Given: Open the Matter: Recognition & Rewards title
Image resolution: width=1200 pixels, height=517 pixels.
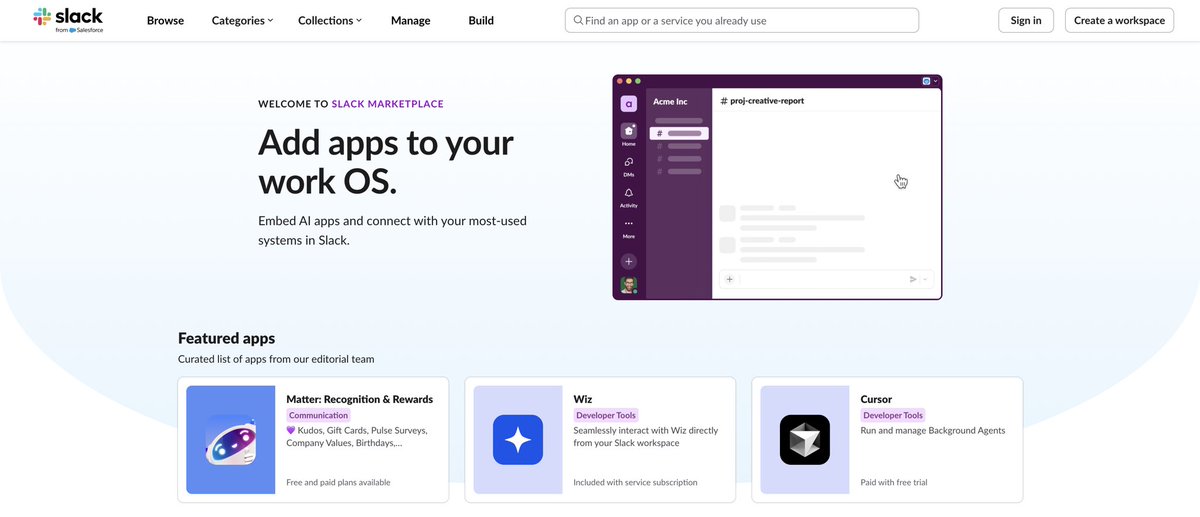Looking at the screenshot, I should coord(359,399).
